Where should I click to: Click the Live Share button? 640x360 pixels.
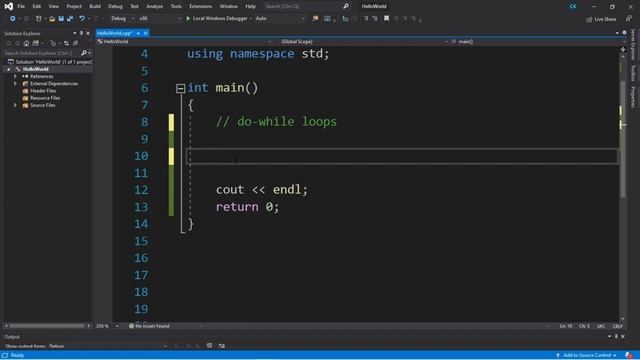click(601, 19)
